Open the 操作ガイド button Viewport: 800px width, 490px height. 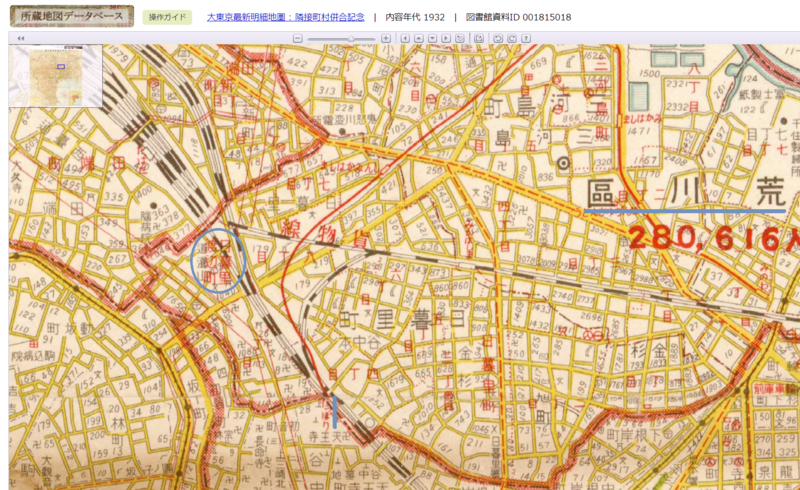point(167,17)
